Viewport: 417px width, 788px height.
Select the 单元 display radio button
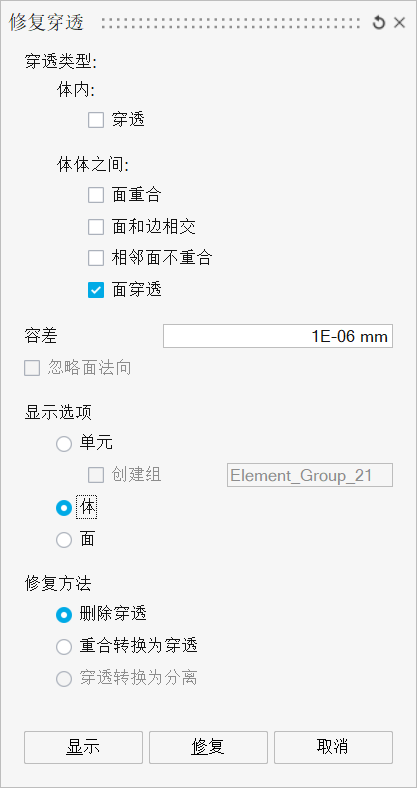click(x=64, y=444)
